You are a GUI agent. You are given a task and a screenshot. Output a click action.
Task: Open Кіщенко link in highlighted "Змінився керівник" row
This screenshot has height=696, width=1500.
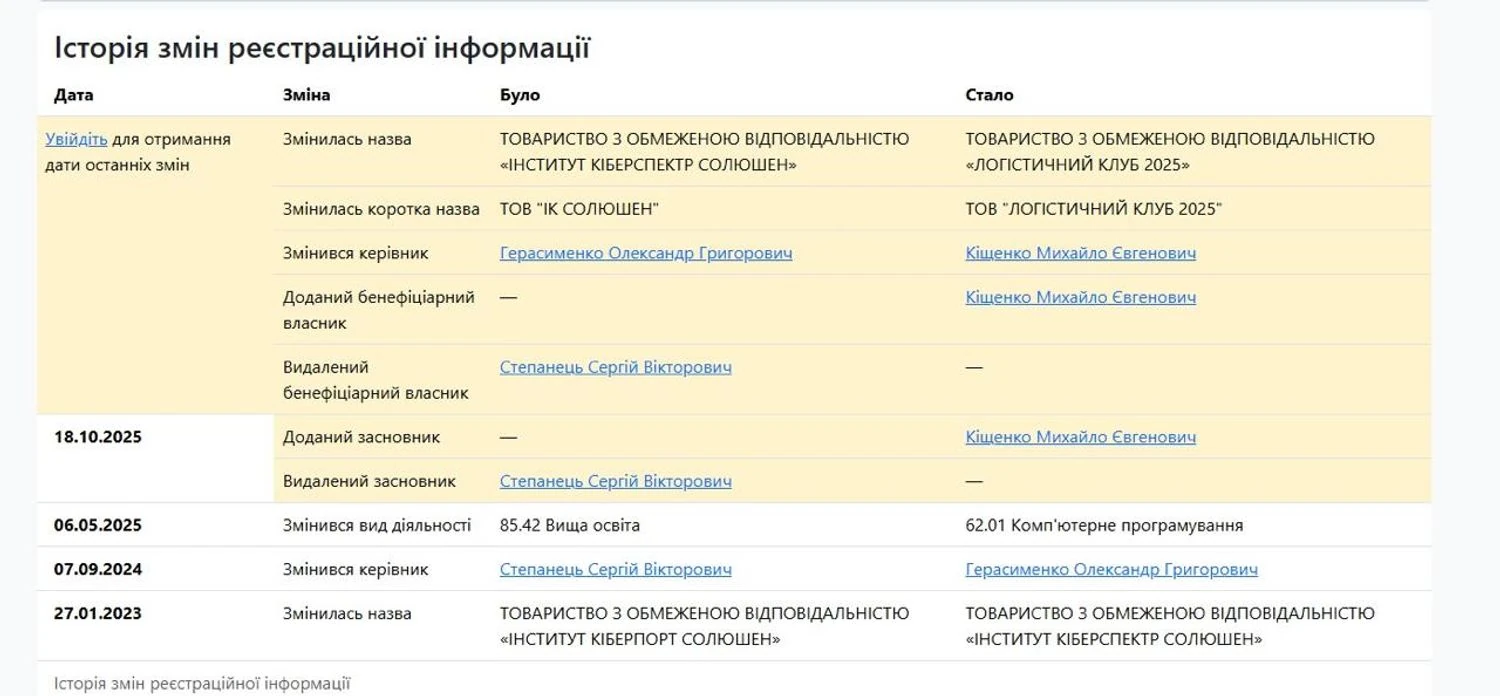[x=1080, y=253]
